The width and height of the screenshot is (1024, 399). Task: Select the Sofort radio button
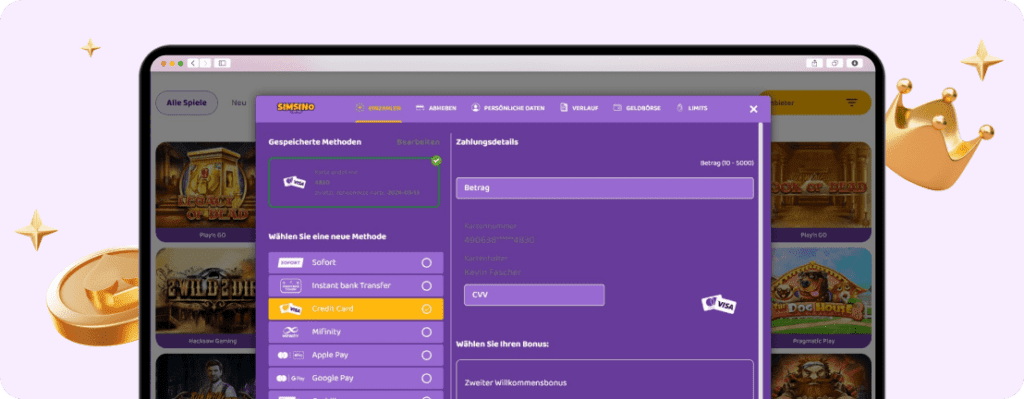pyautogui.click(x=426, y=263)
